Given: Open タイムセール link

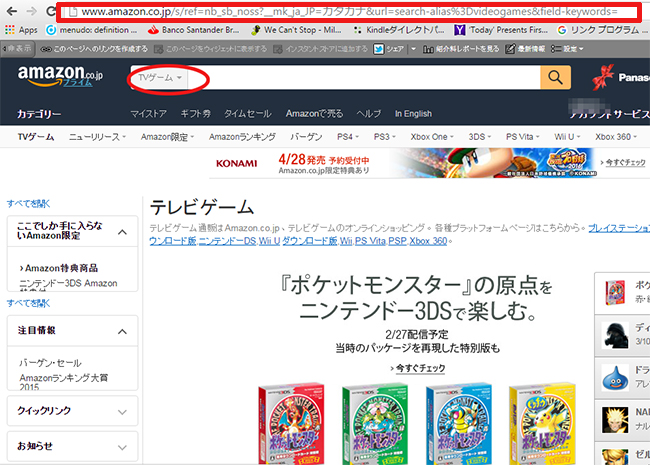Looking at the screenshot, I should coord(248,114).
